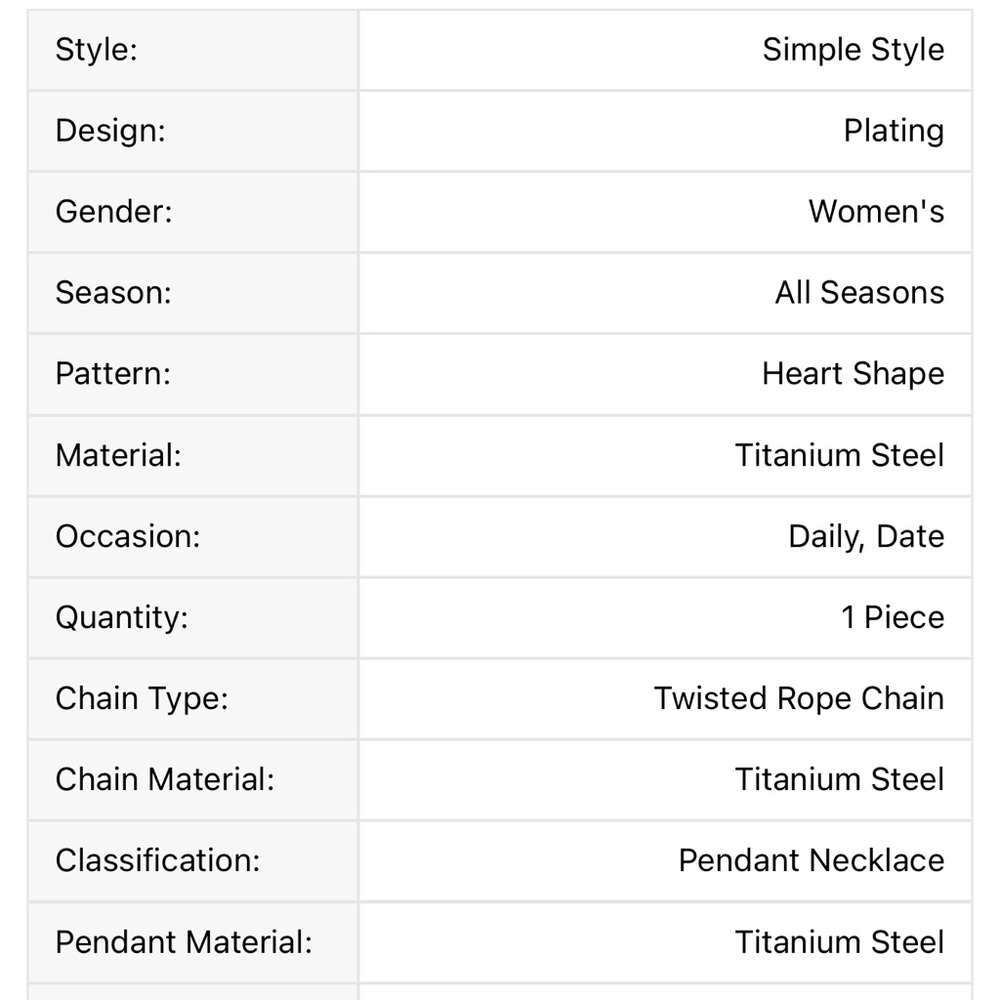Select the Chain Type label
The width and height of the screenshot is (1000, 1000).
tap(142, 698)
